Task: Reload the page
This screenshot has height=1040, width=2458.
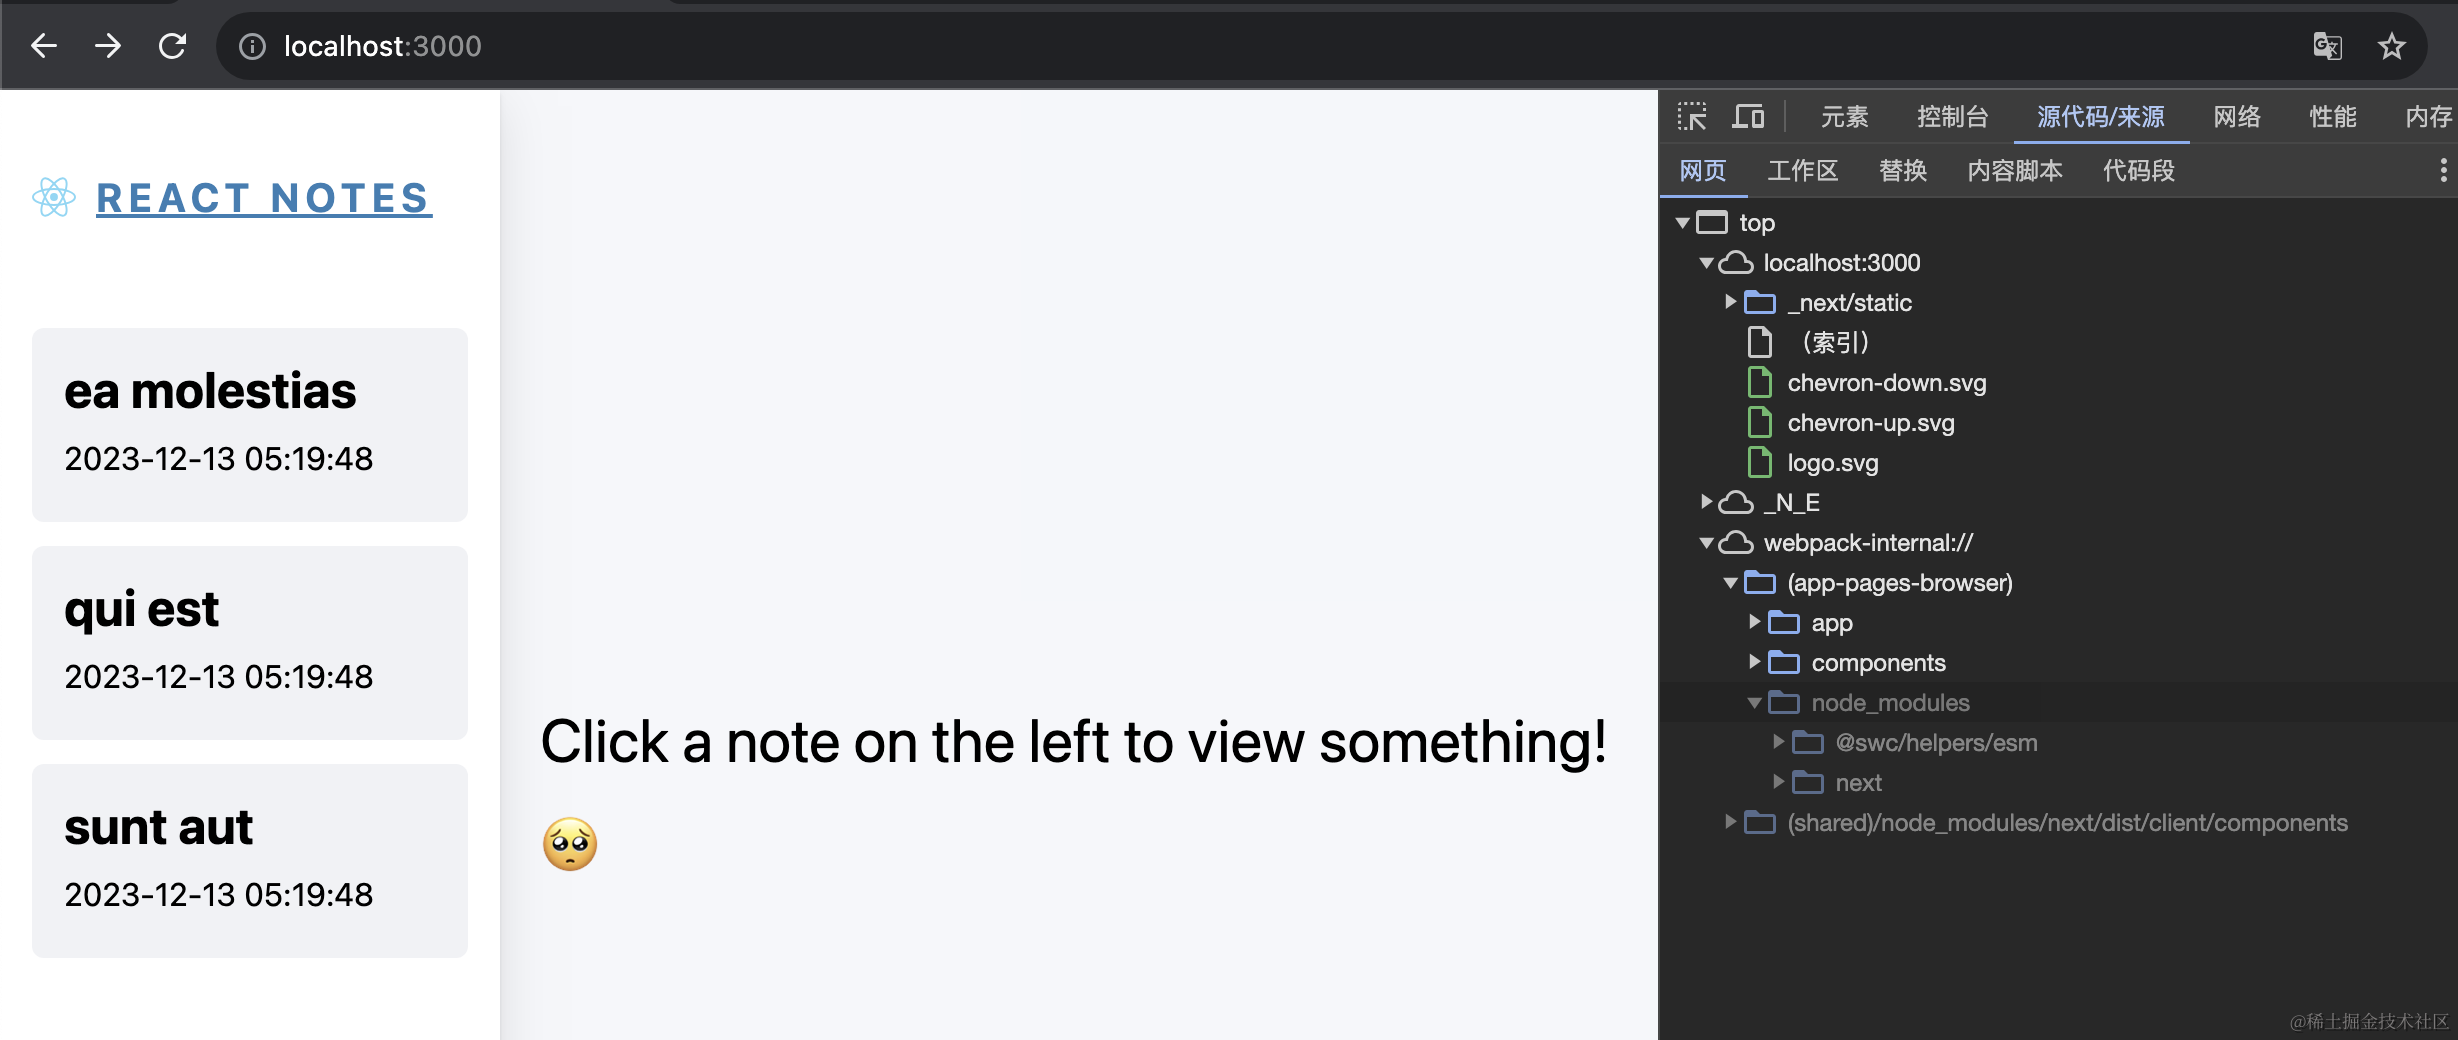Action: click(172, 46)
